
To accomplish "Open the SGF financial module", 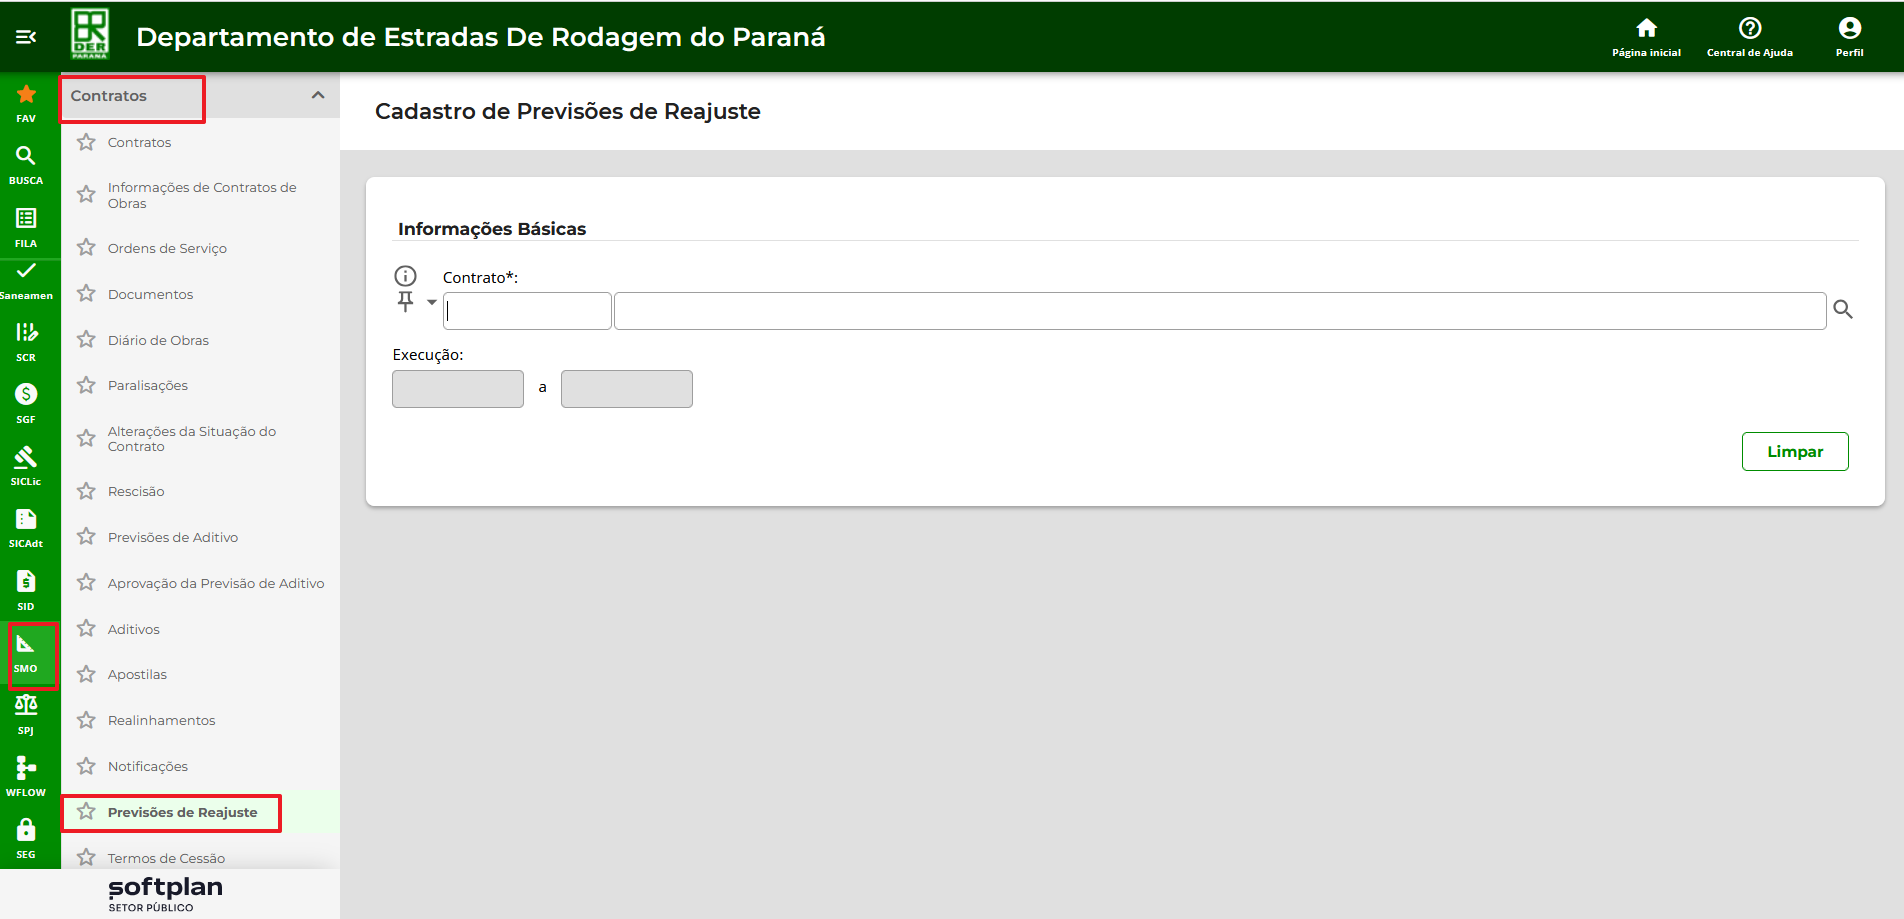I will (x=26, y=402).
